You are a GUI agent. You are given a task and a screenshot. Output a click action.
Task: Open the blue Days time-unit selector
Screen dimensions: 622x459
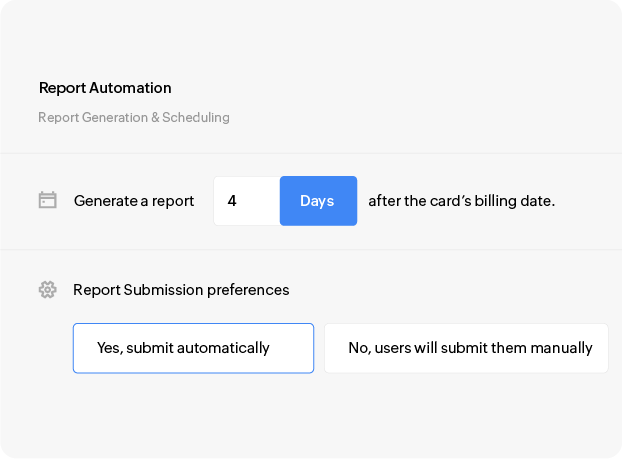tap(317, 201)
